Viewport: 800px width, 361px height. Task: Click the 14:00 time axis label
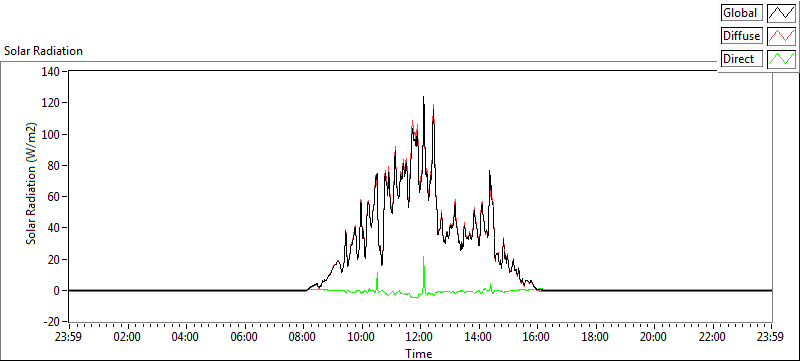(479, 337)
